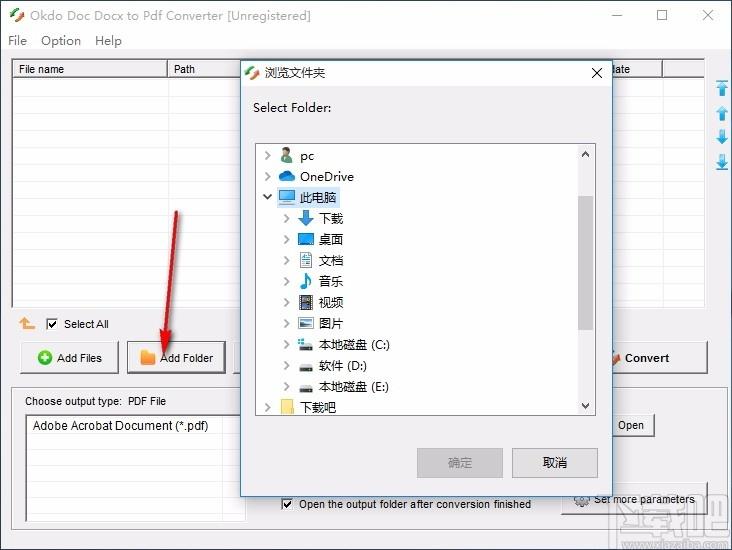Click the 此电脑 computer icon
This screenshot has width=732, height=550.
coord(287,197)
